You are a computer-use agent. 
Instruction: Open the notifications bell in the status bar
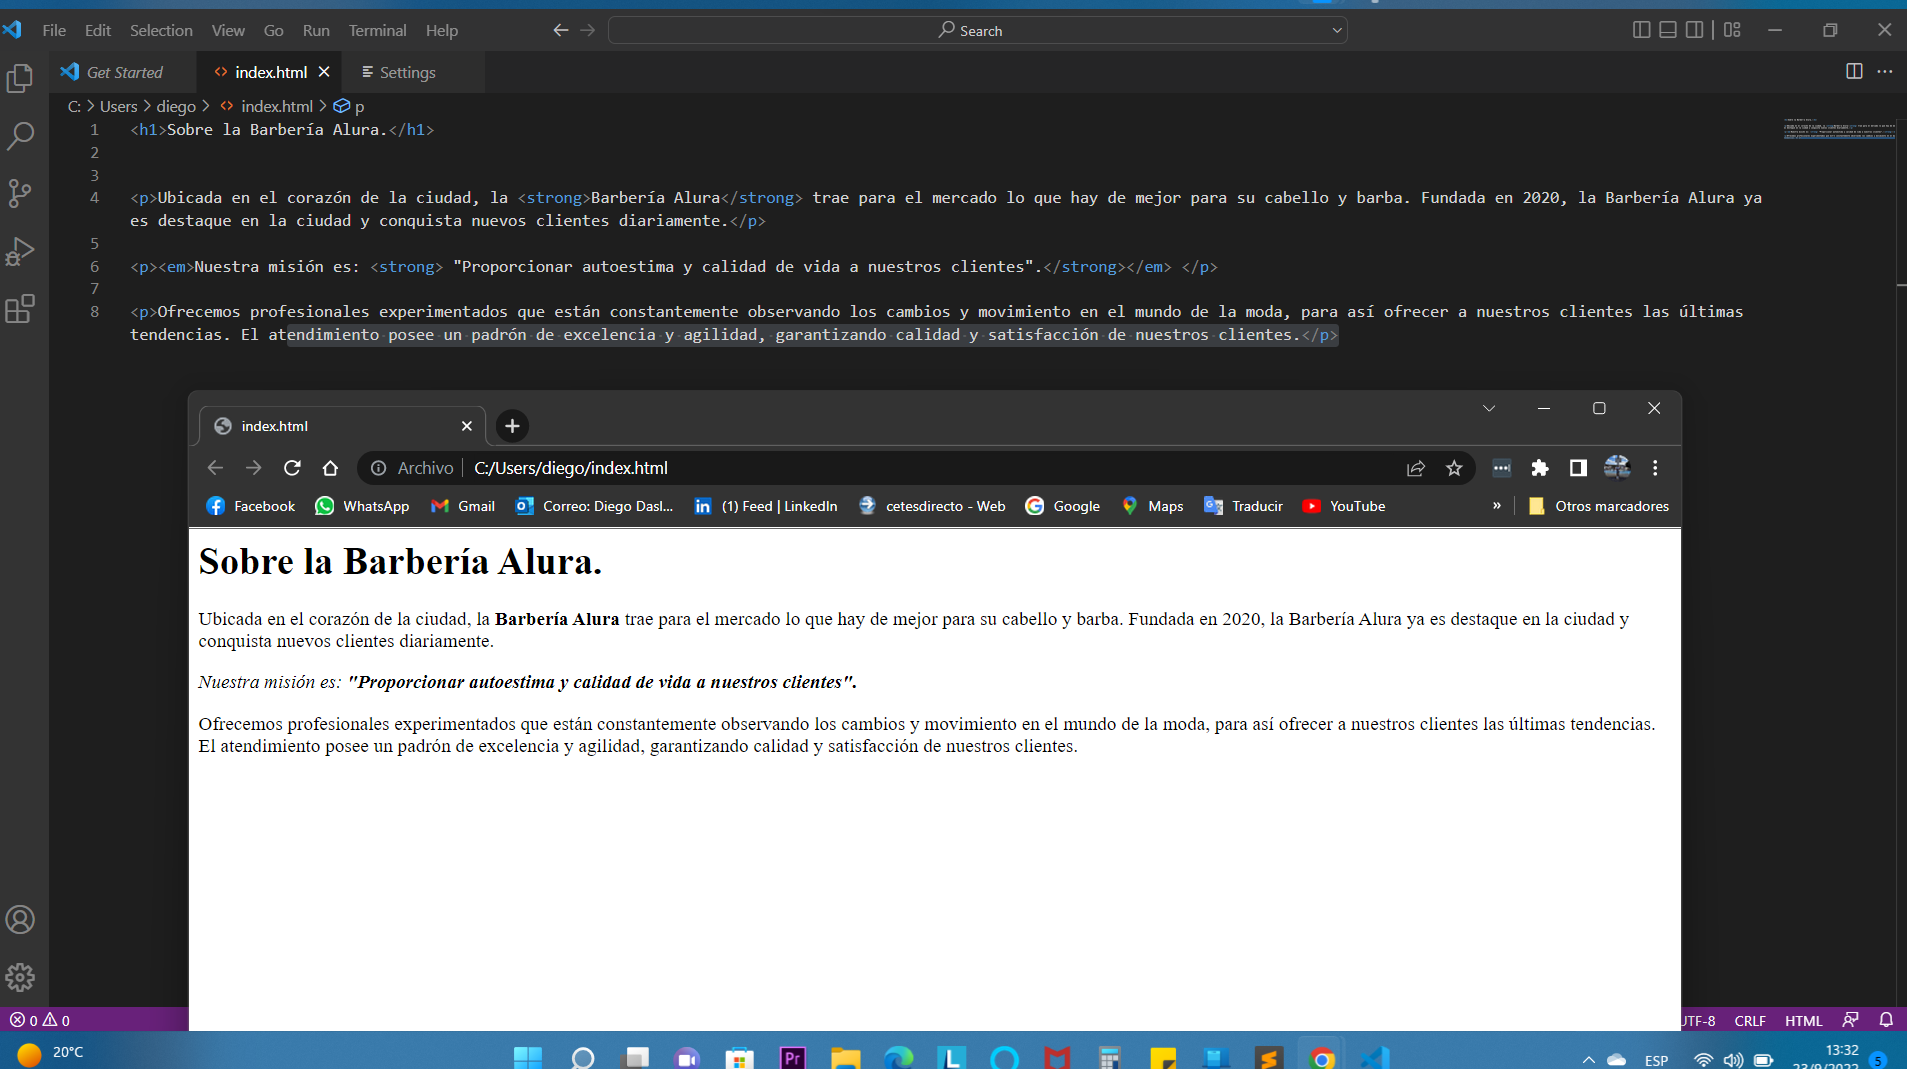[x=1886, y=1020]
